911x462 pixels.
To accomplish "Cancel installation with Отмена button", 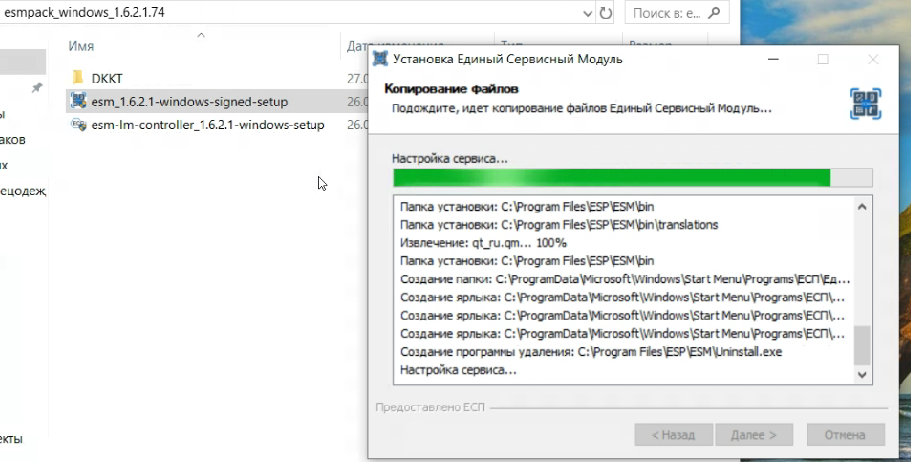I will (x=845, y=435).
